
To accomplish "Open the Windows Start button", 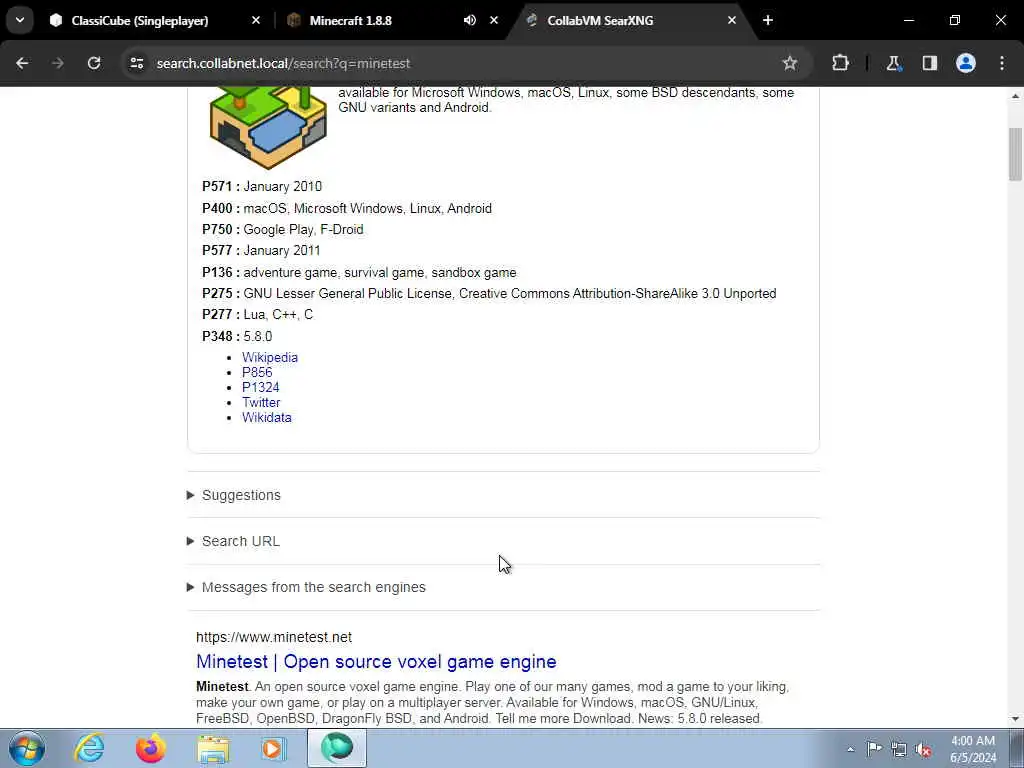I will click(x=27, y=748).
